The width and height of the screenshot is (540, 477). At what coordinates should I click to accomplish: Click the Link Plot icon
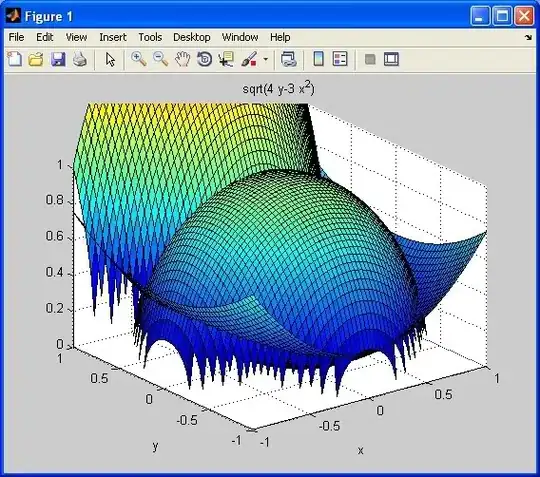click(x=288, y=59)
